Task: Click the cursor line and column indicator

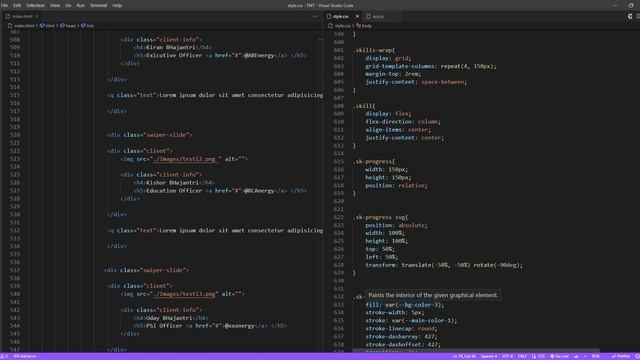Action: (464, 356)
